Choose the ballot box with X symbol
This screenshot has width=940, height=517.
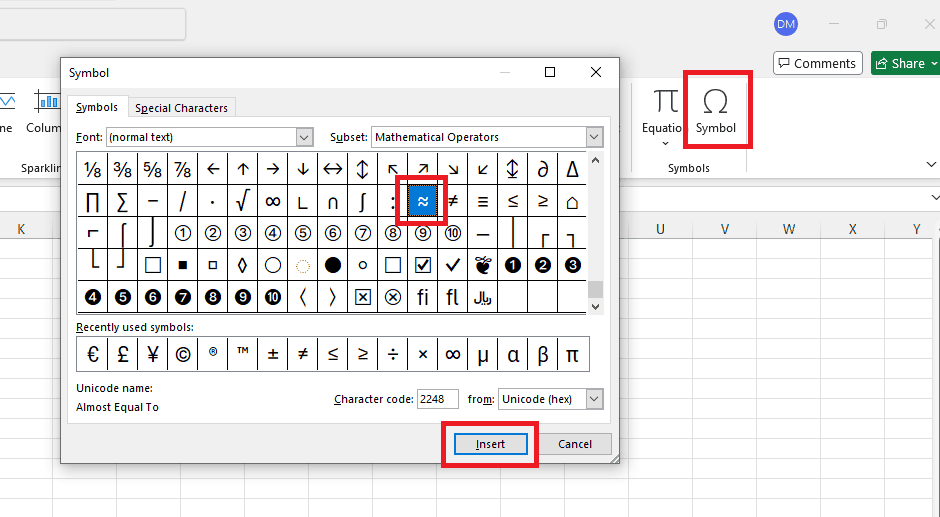(362, 297)
